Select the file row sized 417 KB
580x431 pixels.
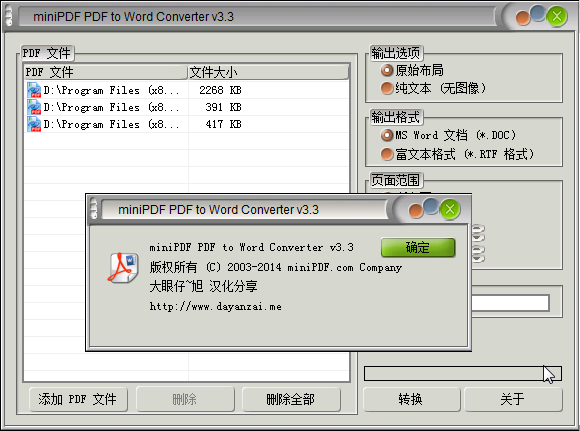[x=186, y=124]
